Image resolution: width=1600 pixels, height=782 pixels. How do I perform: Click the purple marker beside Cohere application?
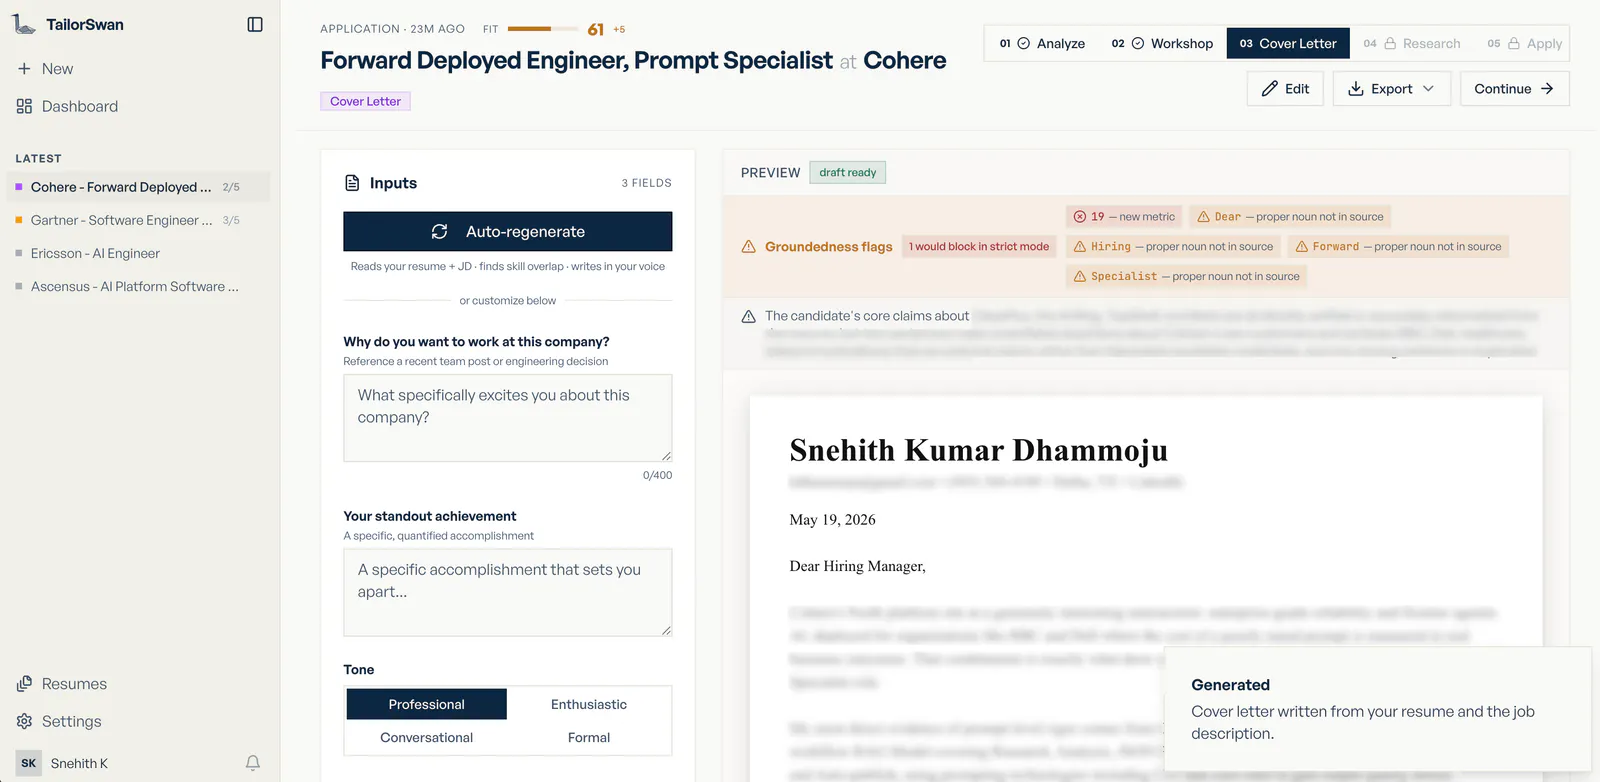19,187
